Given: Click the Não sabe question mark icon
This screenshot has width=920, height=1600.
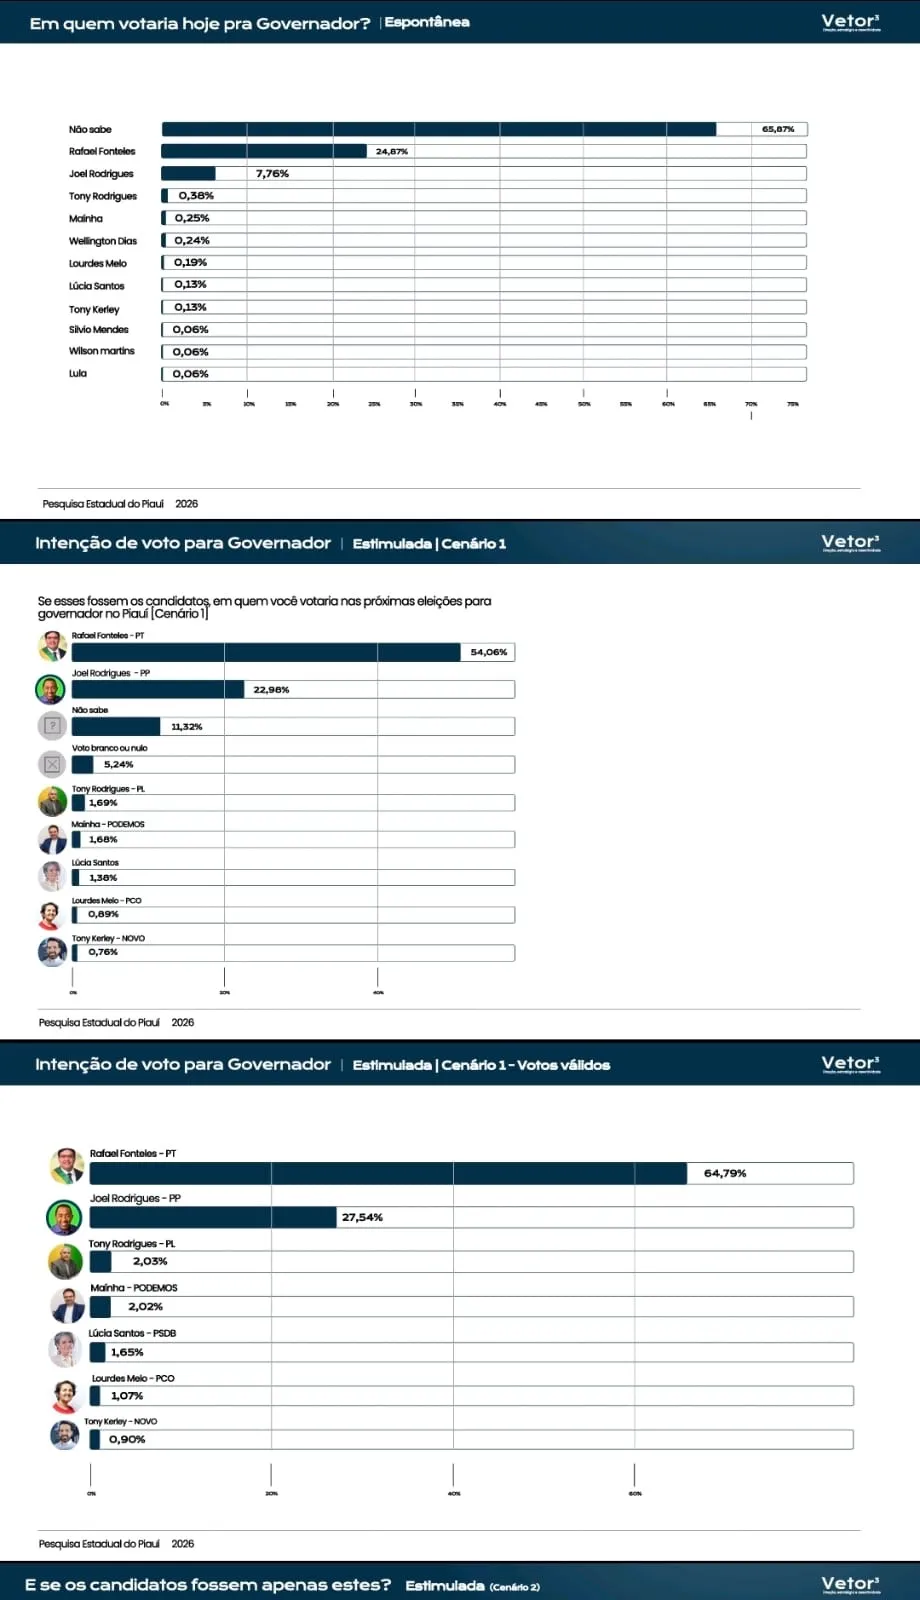Looking at the screenshot, I should tap(52, 726).
